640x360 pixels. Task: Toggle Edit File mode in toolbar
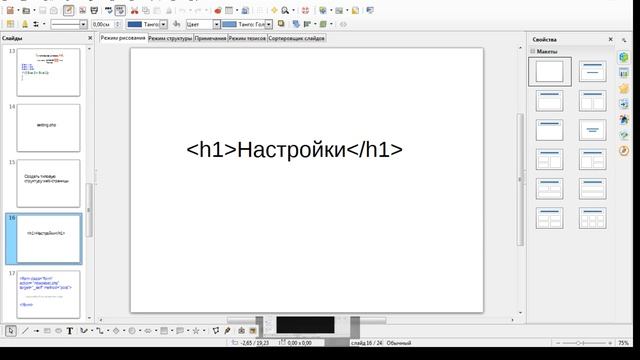point(69,10)
